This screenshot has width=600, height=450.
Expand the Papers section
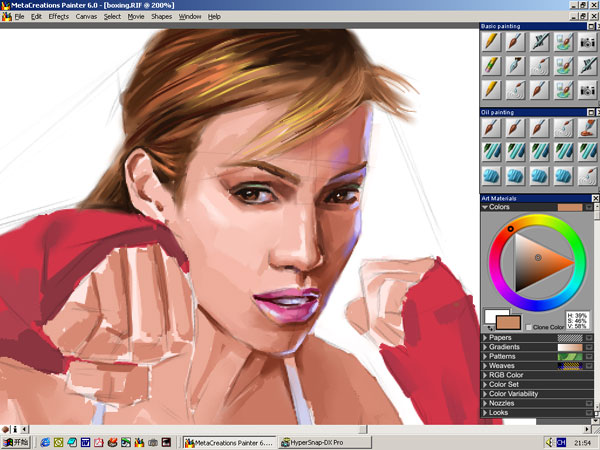[x=485, y=338]
